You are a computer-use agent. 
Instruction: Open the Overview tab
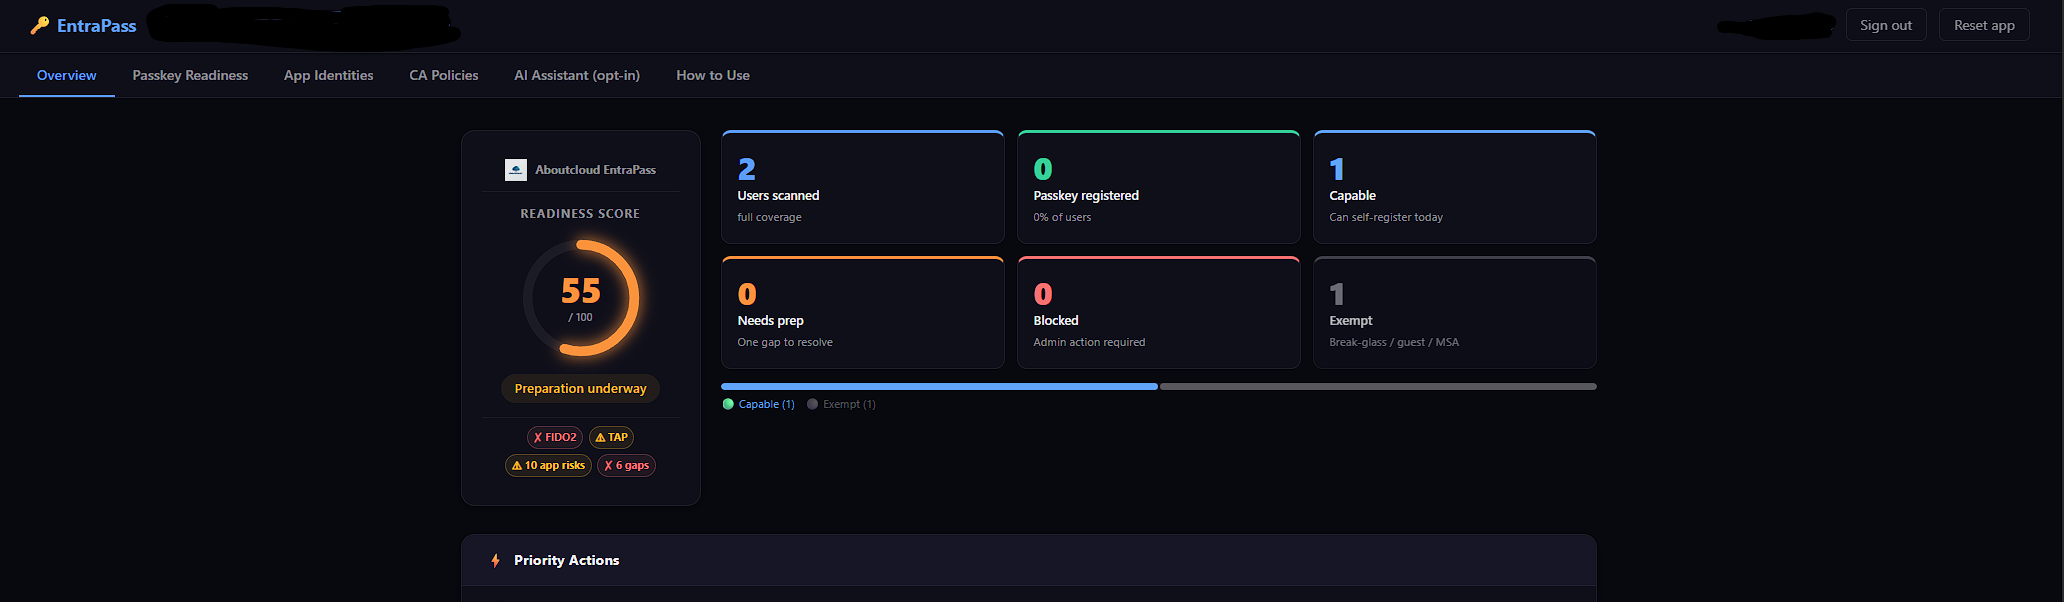[67, 75]
